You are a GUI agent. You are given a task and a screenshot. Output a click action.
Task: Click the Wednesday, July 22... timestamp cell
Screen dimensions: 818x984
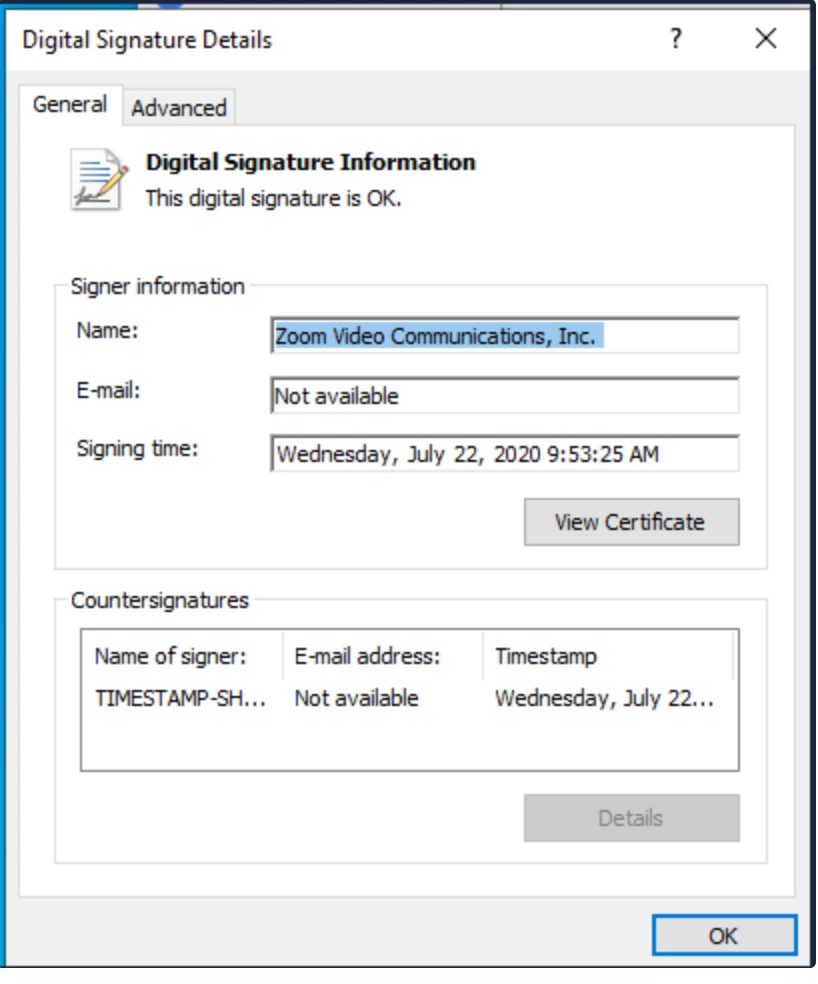(604, 698)
